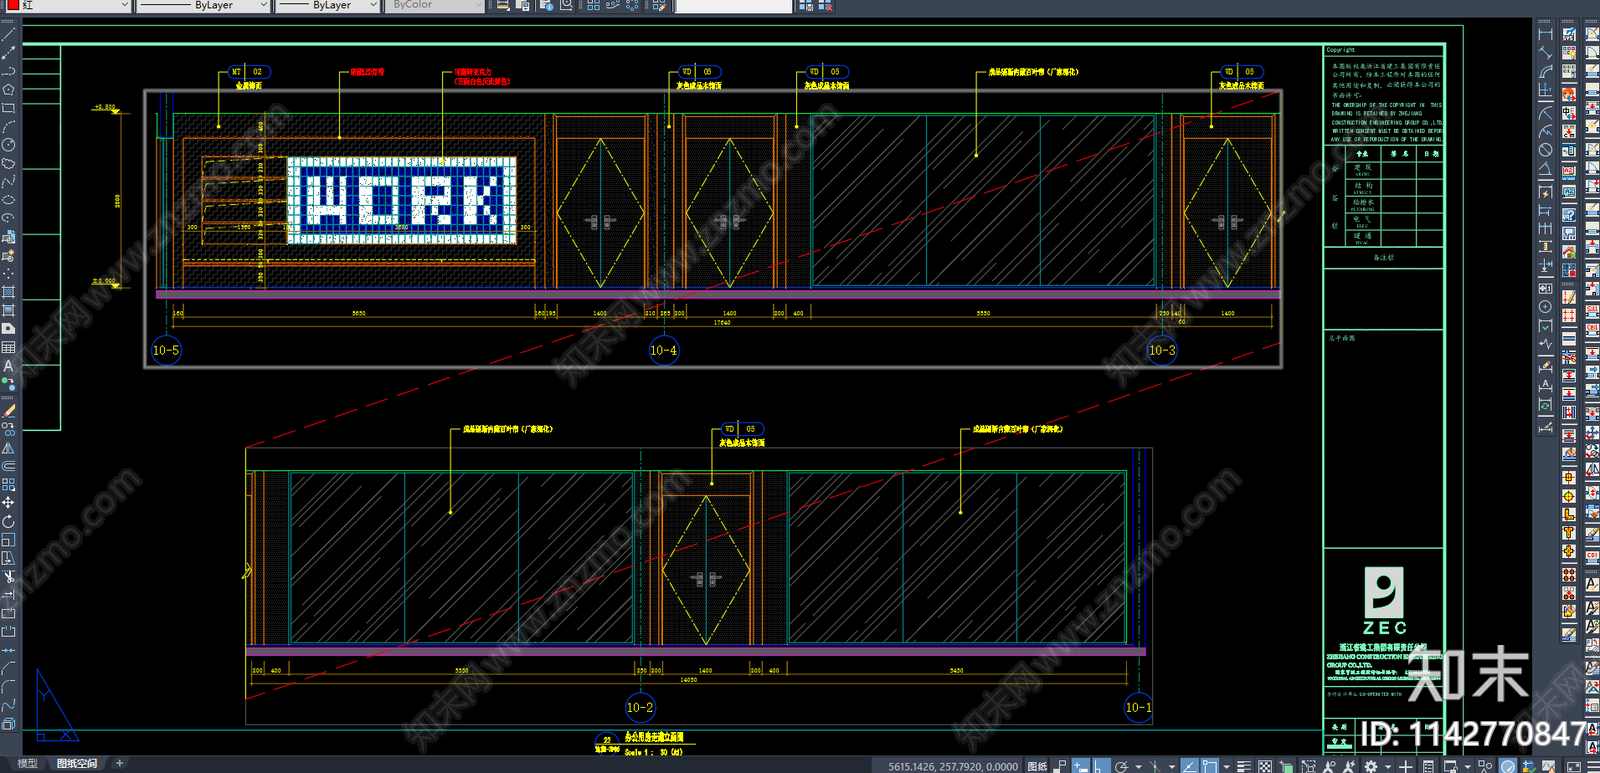The width and height of the screenshot is (1600, 773).
Task: Open the second ByLayer lineweight dropdown
Action: click(327, 5)
